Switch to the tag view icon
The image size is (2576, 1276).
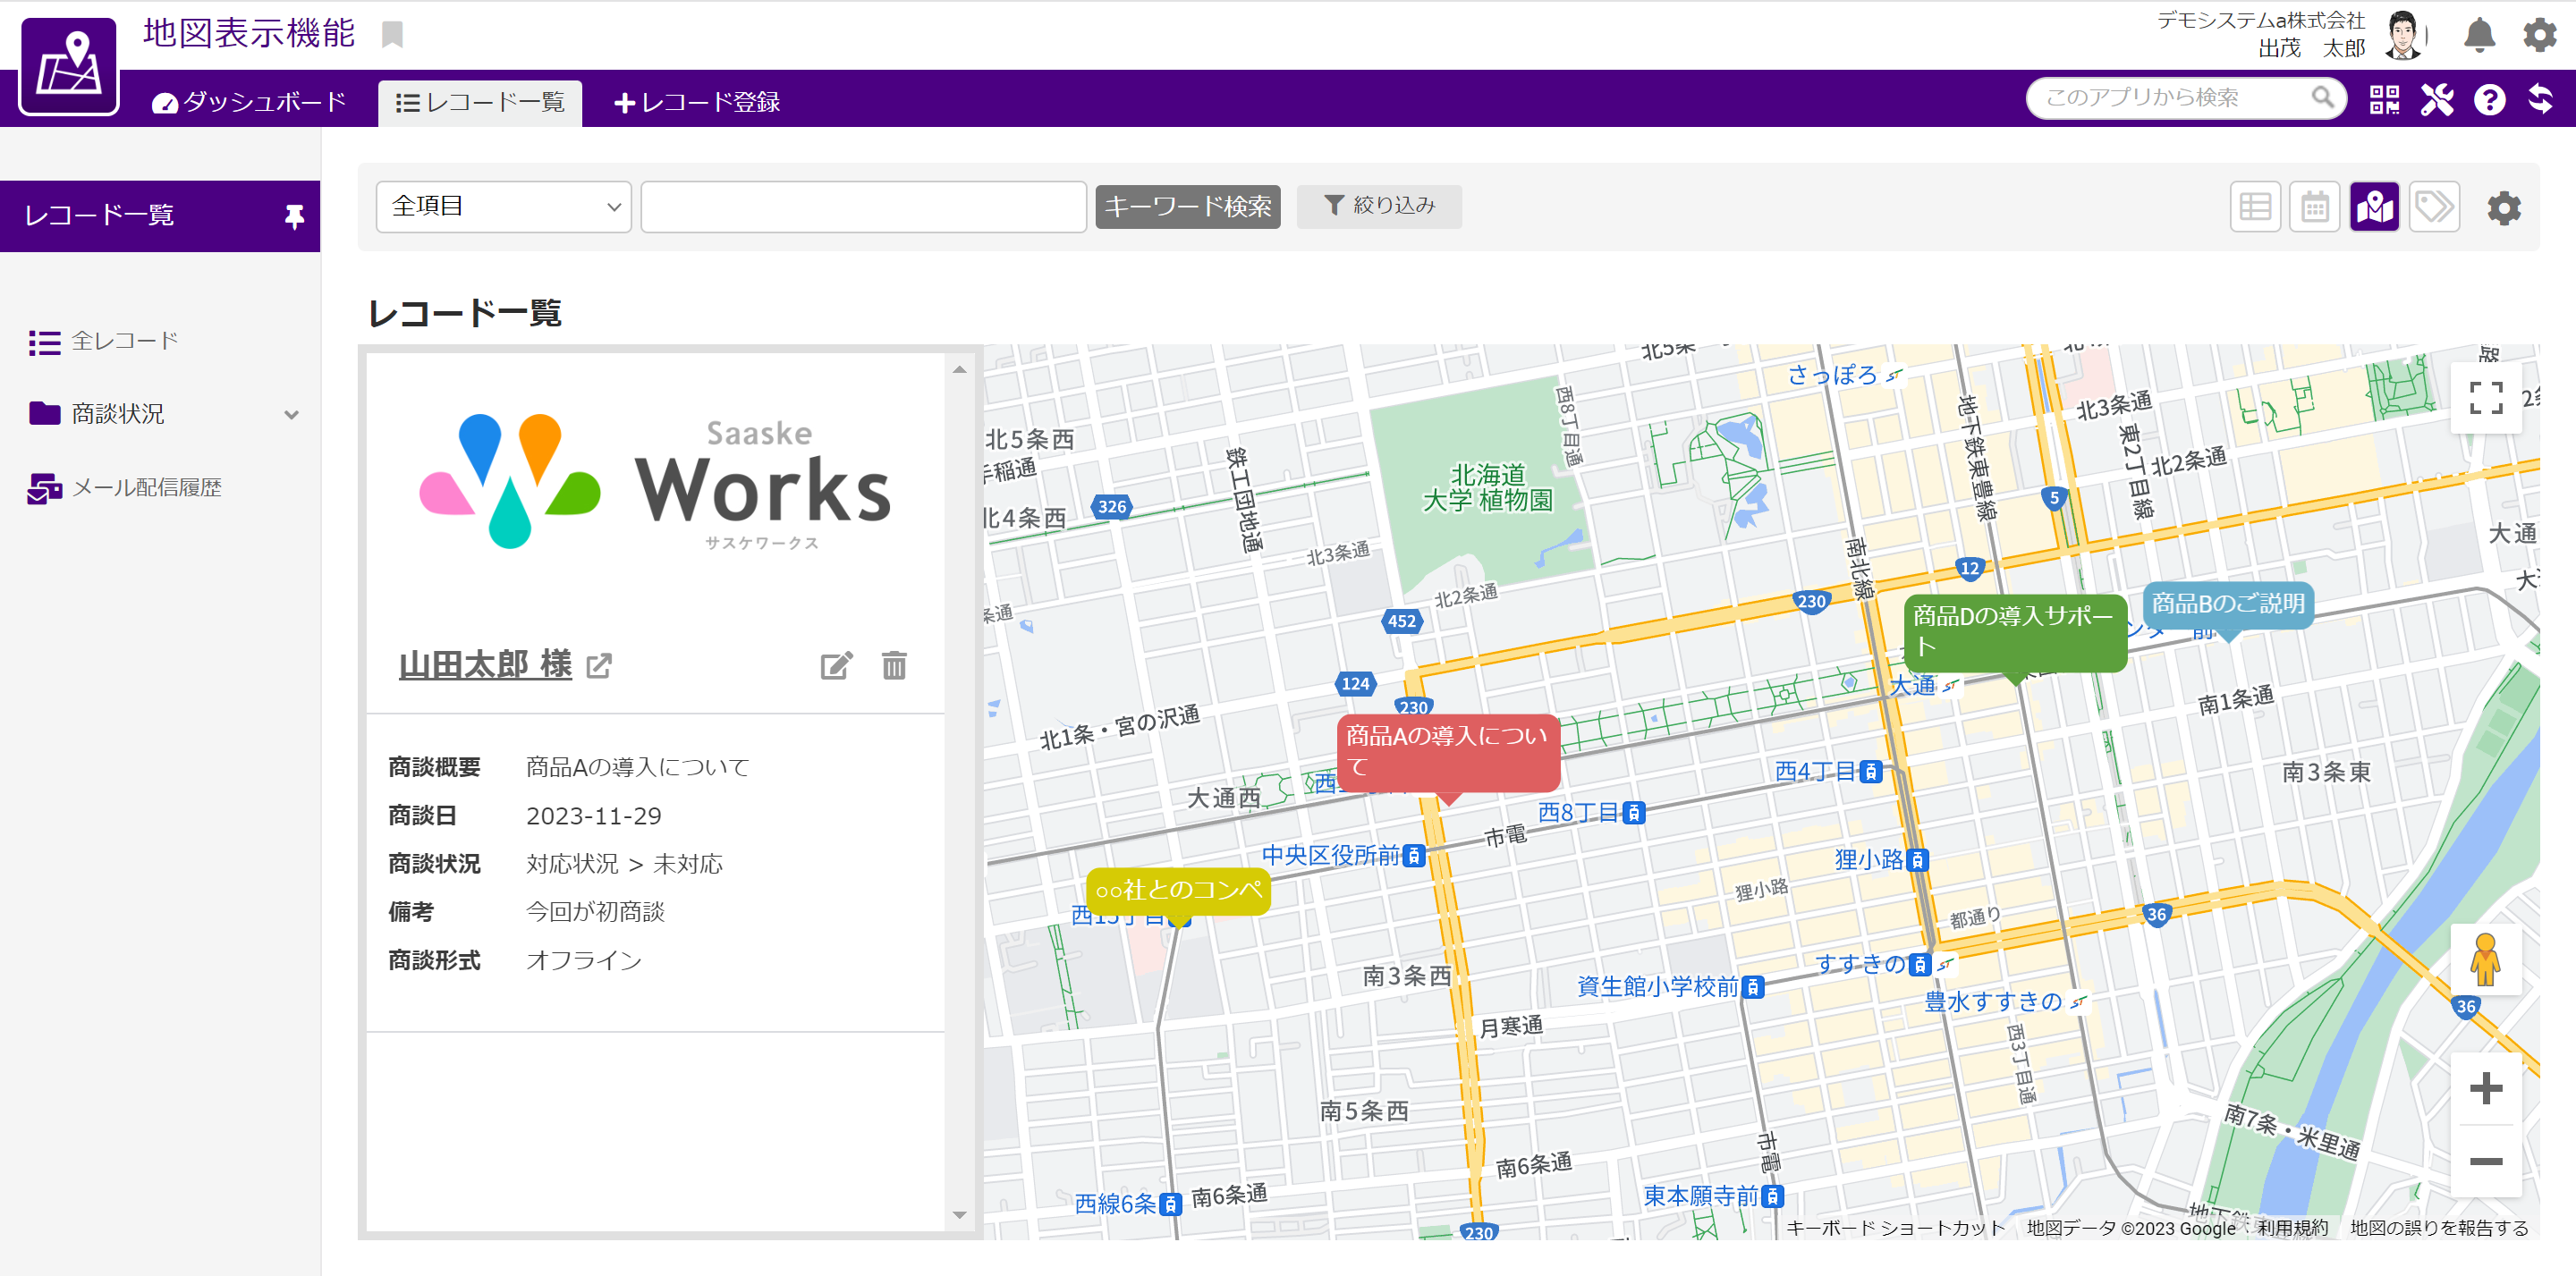click(x=2434, y=207)
